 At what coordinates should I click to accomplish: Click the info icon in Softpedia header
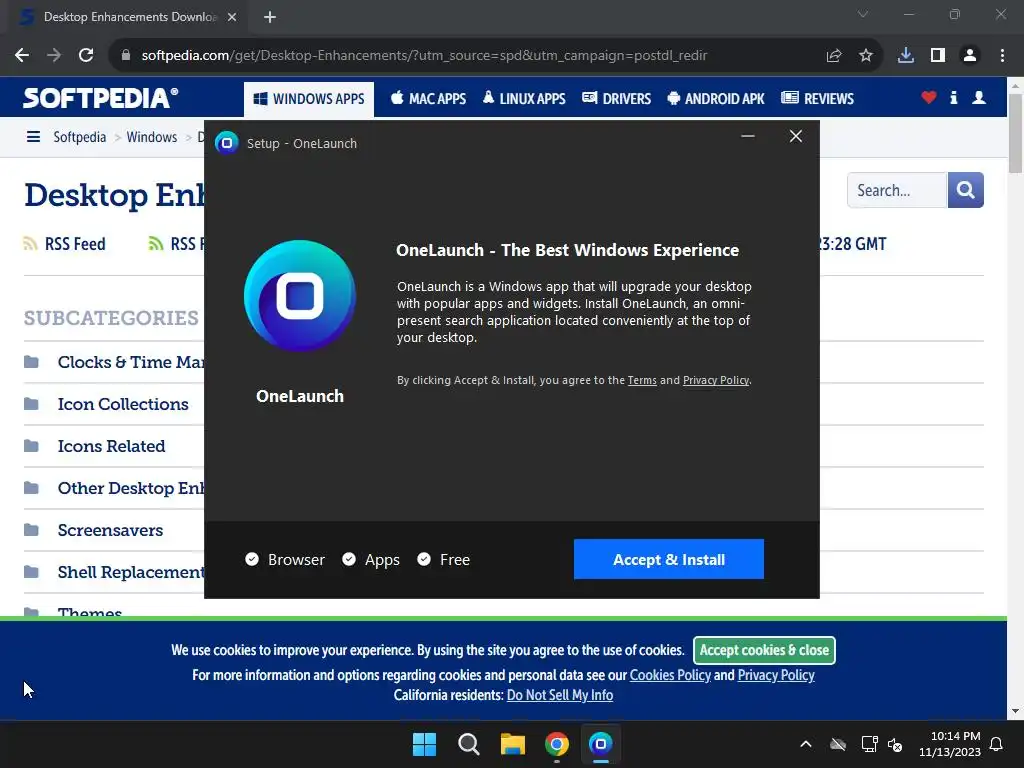pyautogui.click(x=953, y=98)
